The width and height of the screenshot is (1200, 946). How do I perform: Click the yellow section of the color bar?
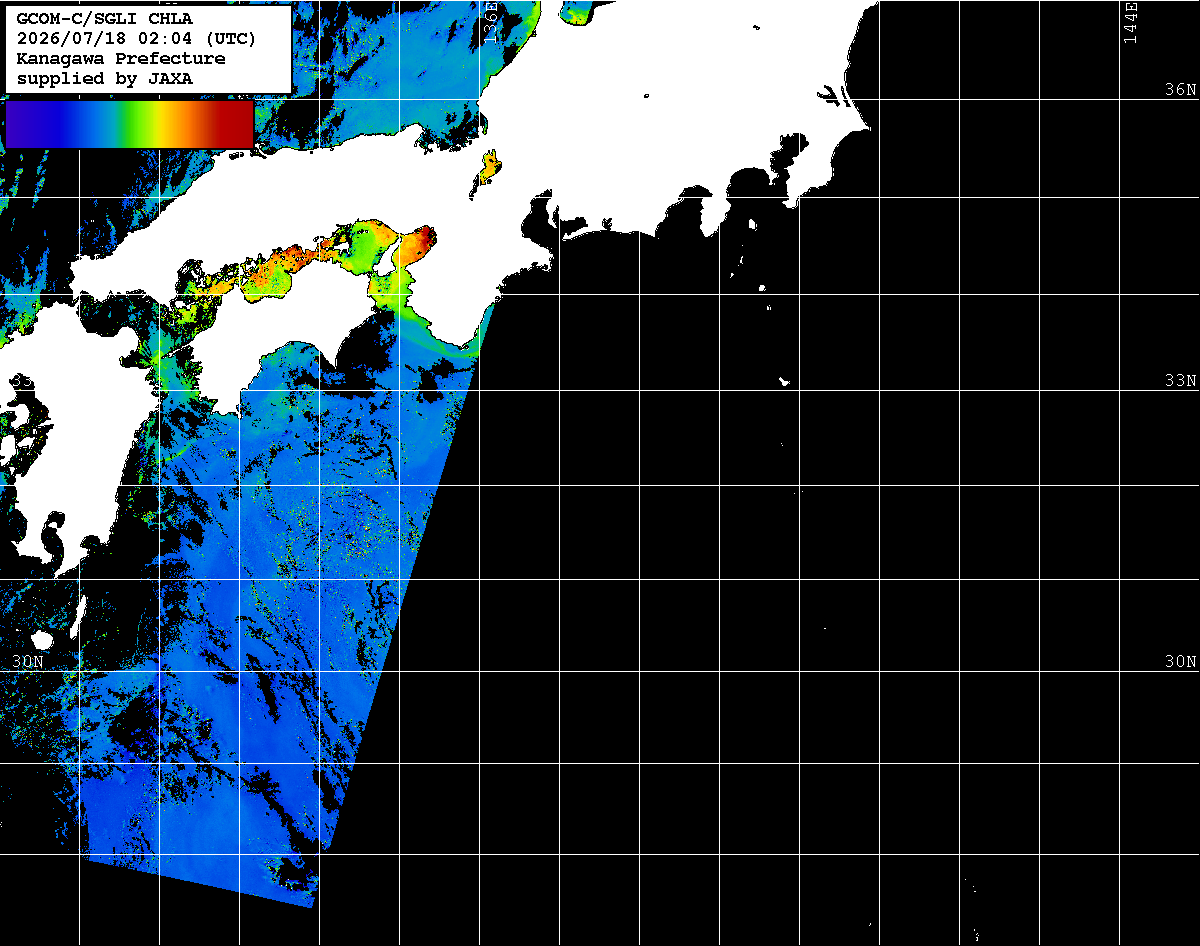point(163,124)
